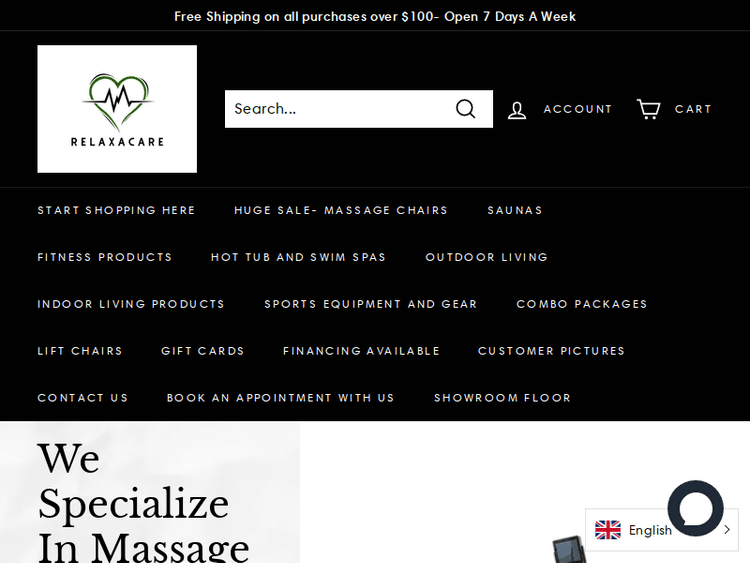Open Indoor Living Products menu
Image resolution: width=750 pixels, height=563 pixels.
pyautogui.click(x=131, y=304)
